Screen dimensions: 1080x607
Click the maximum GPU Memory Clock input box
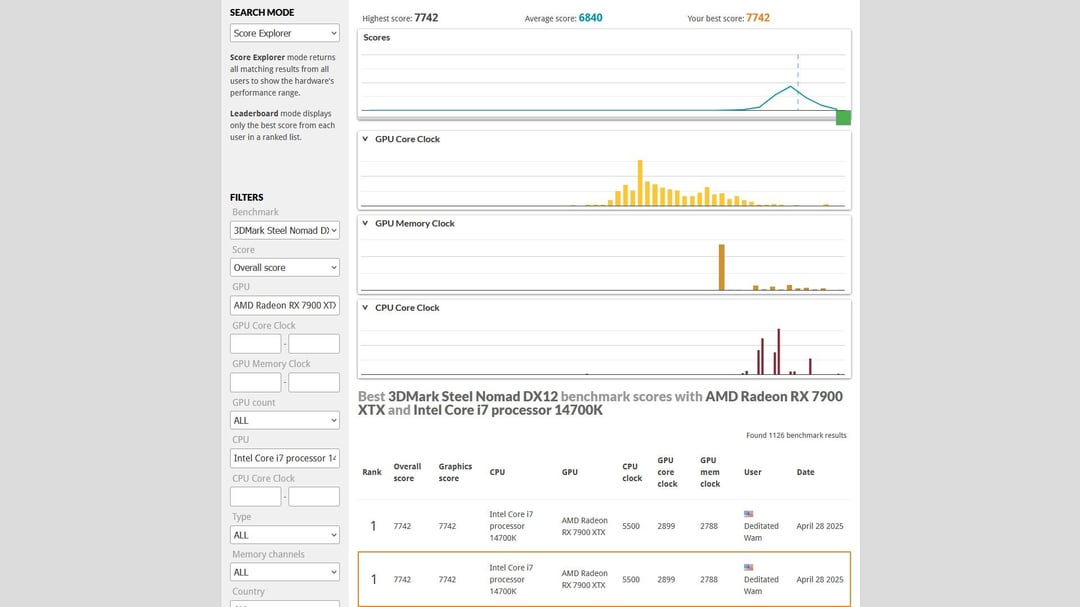pyautogui.click(x=314, y=382)
